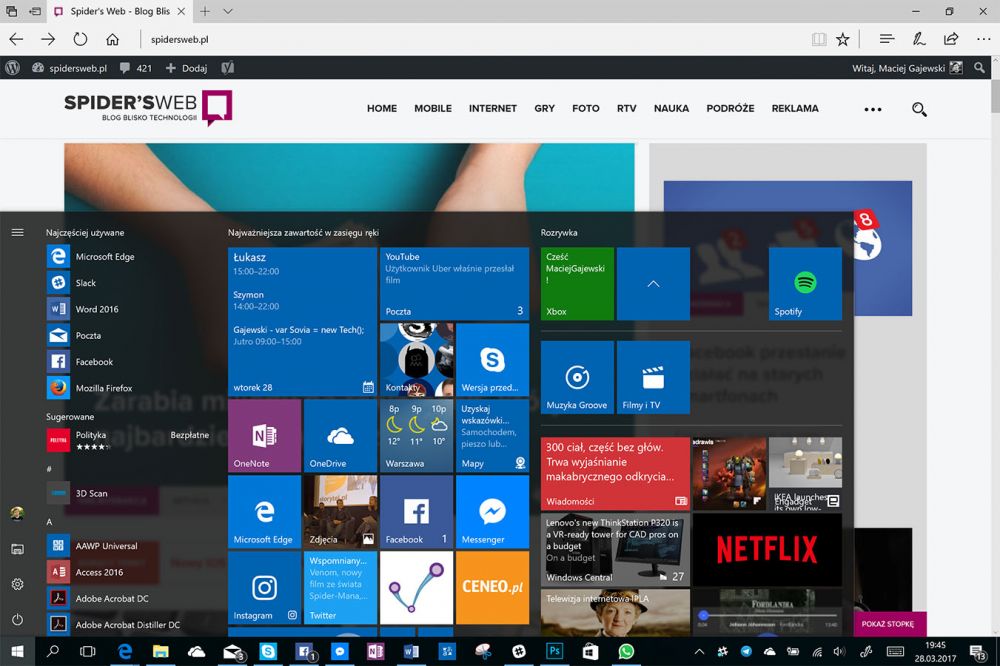The image size is (1000, 666).
Task: Select GRY in site navigation
Action: click(x=544, y=108)
